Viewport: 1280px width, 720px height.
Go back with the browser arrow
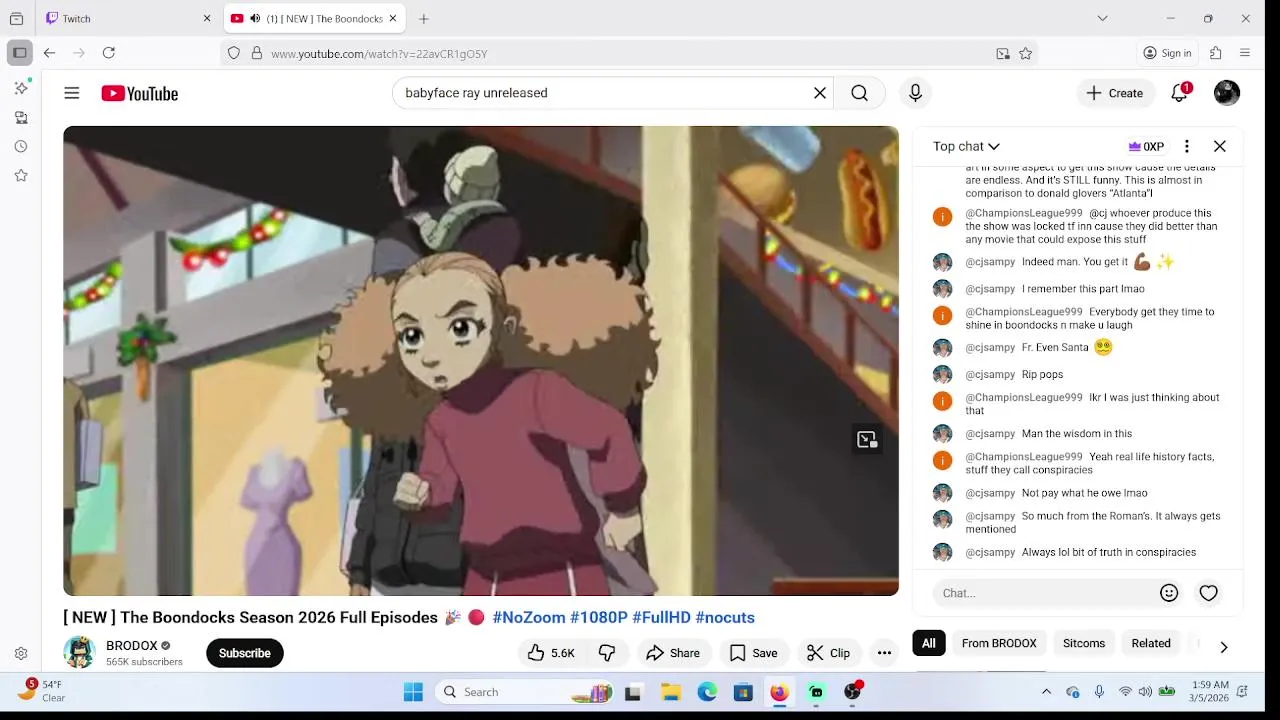(49, 53)
